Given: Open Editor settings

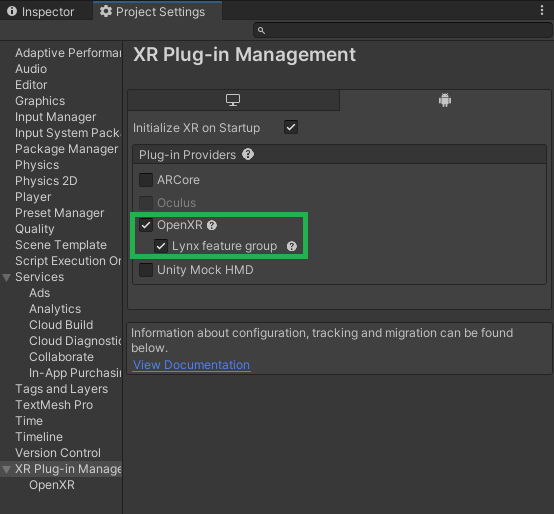Looking at the screenshot, I should click(x=31, y=85).
